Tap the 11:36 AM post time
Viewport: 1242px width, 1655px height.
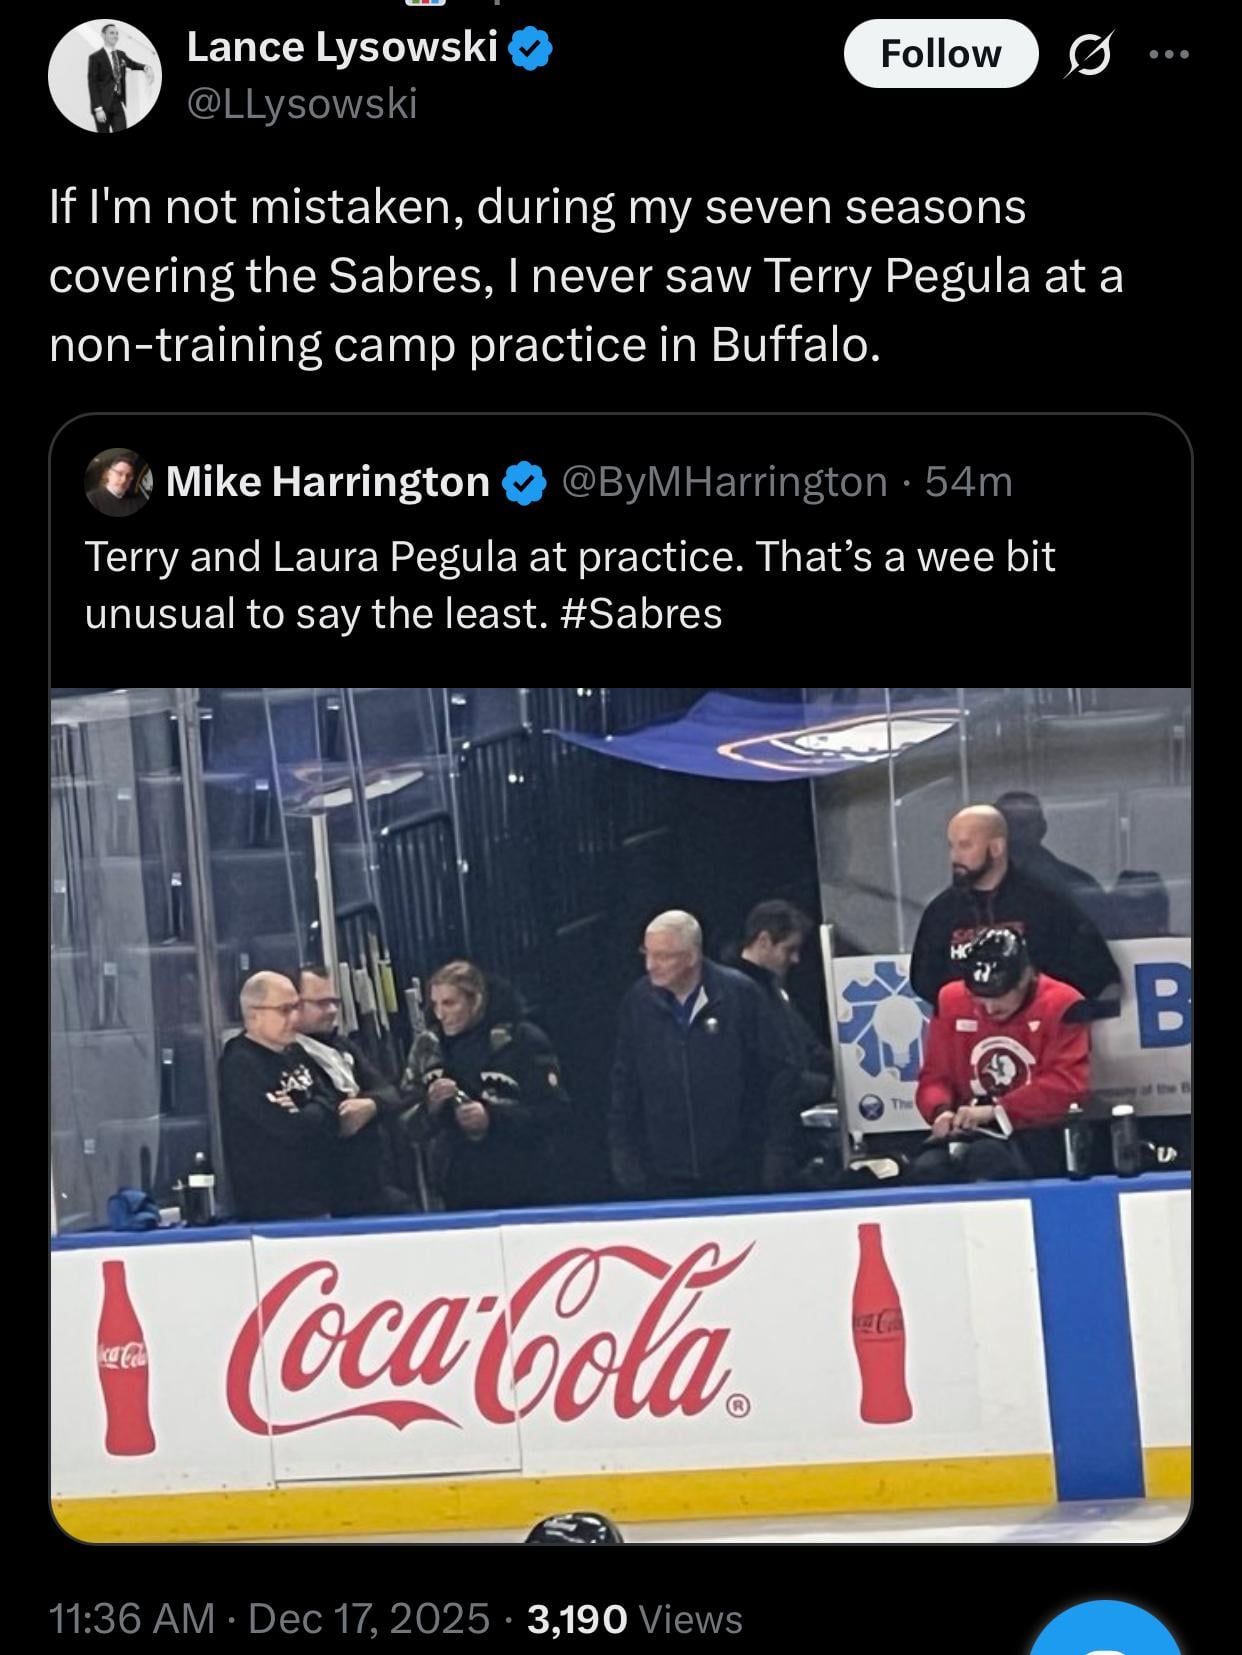point(131,1618)
